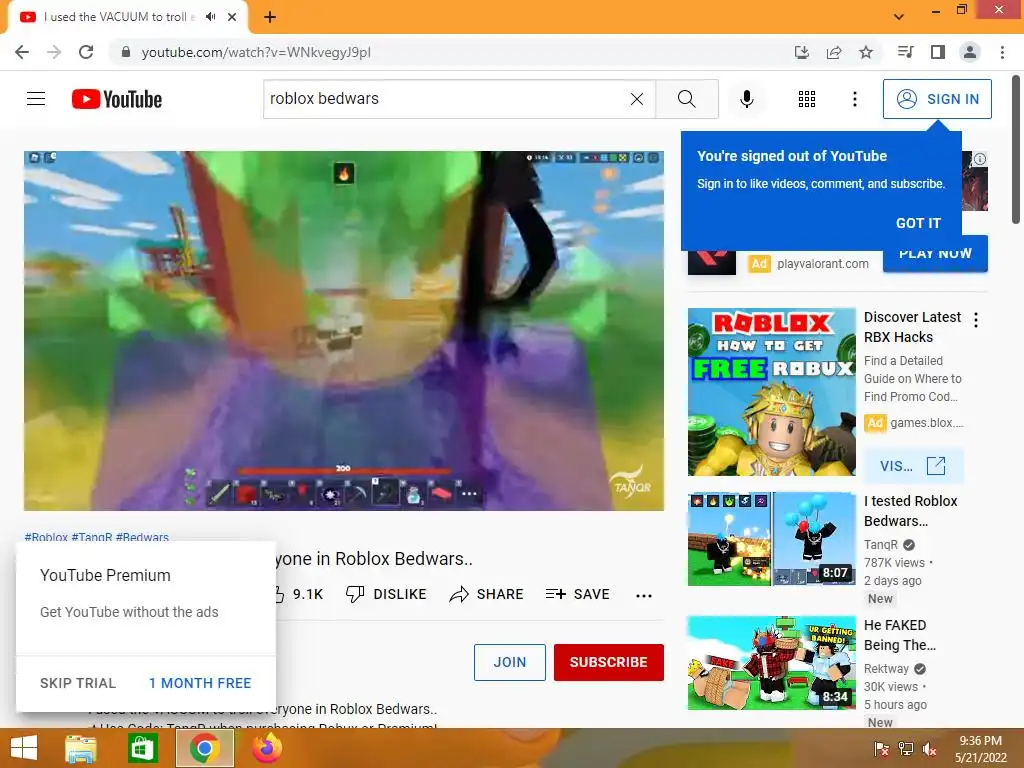Image resolution: width=1024 pixels, height=768 pixels.
Task: Open the YouTube hamburger guide menu
Action: click(36, 99)
